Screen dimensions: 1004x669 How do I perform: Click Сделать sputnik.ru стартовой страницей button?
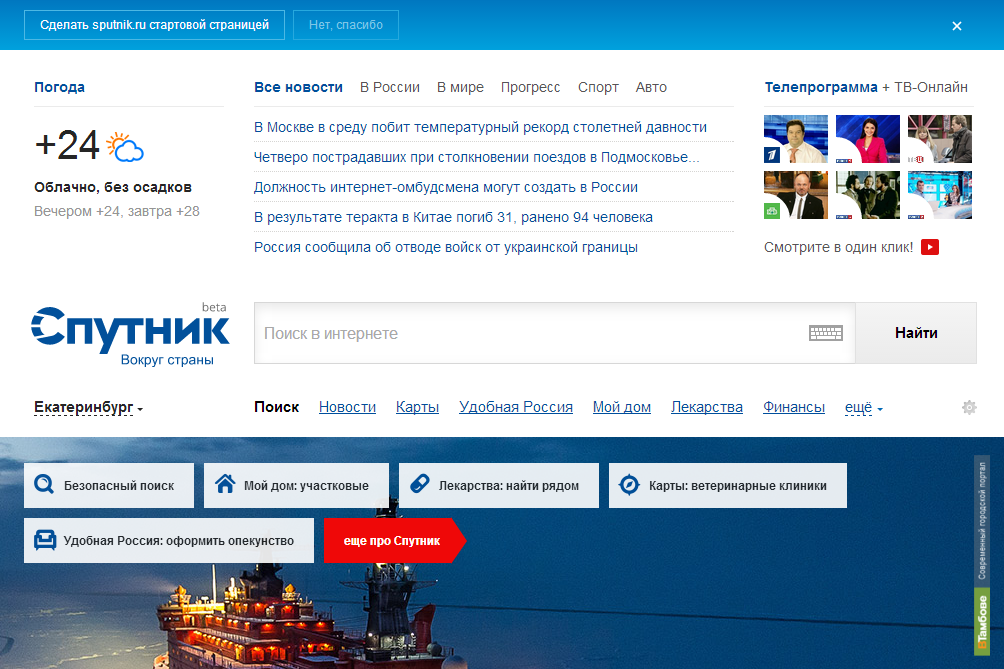pyautogui.click(x=154, y=25)
